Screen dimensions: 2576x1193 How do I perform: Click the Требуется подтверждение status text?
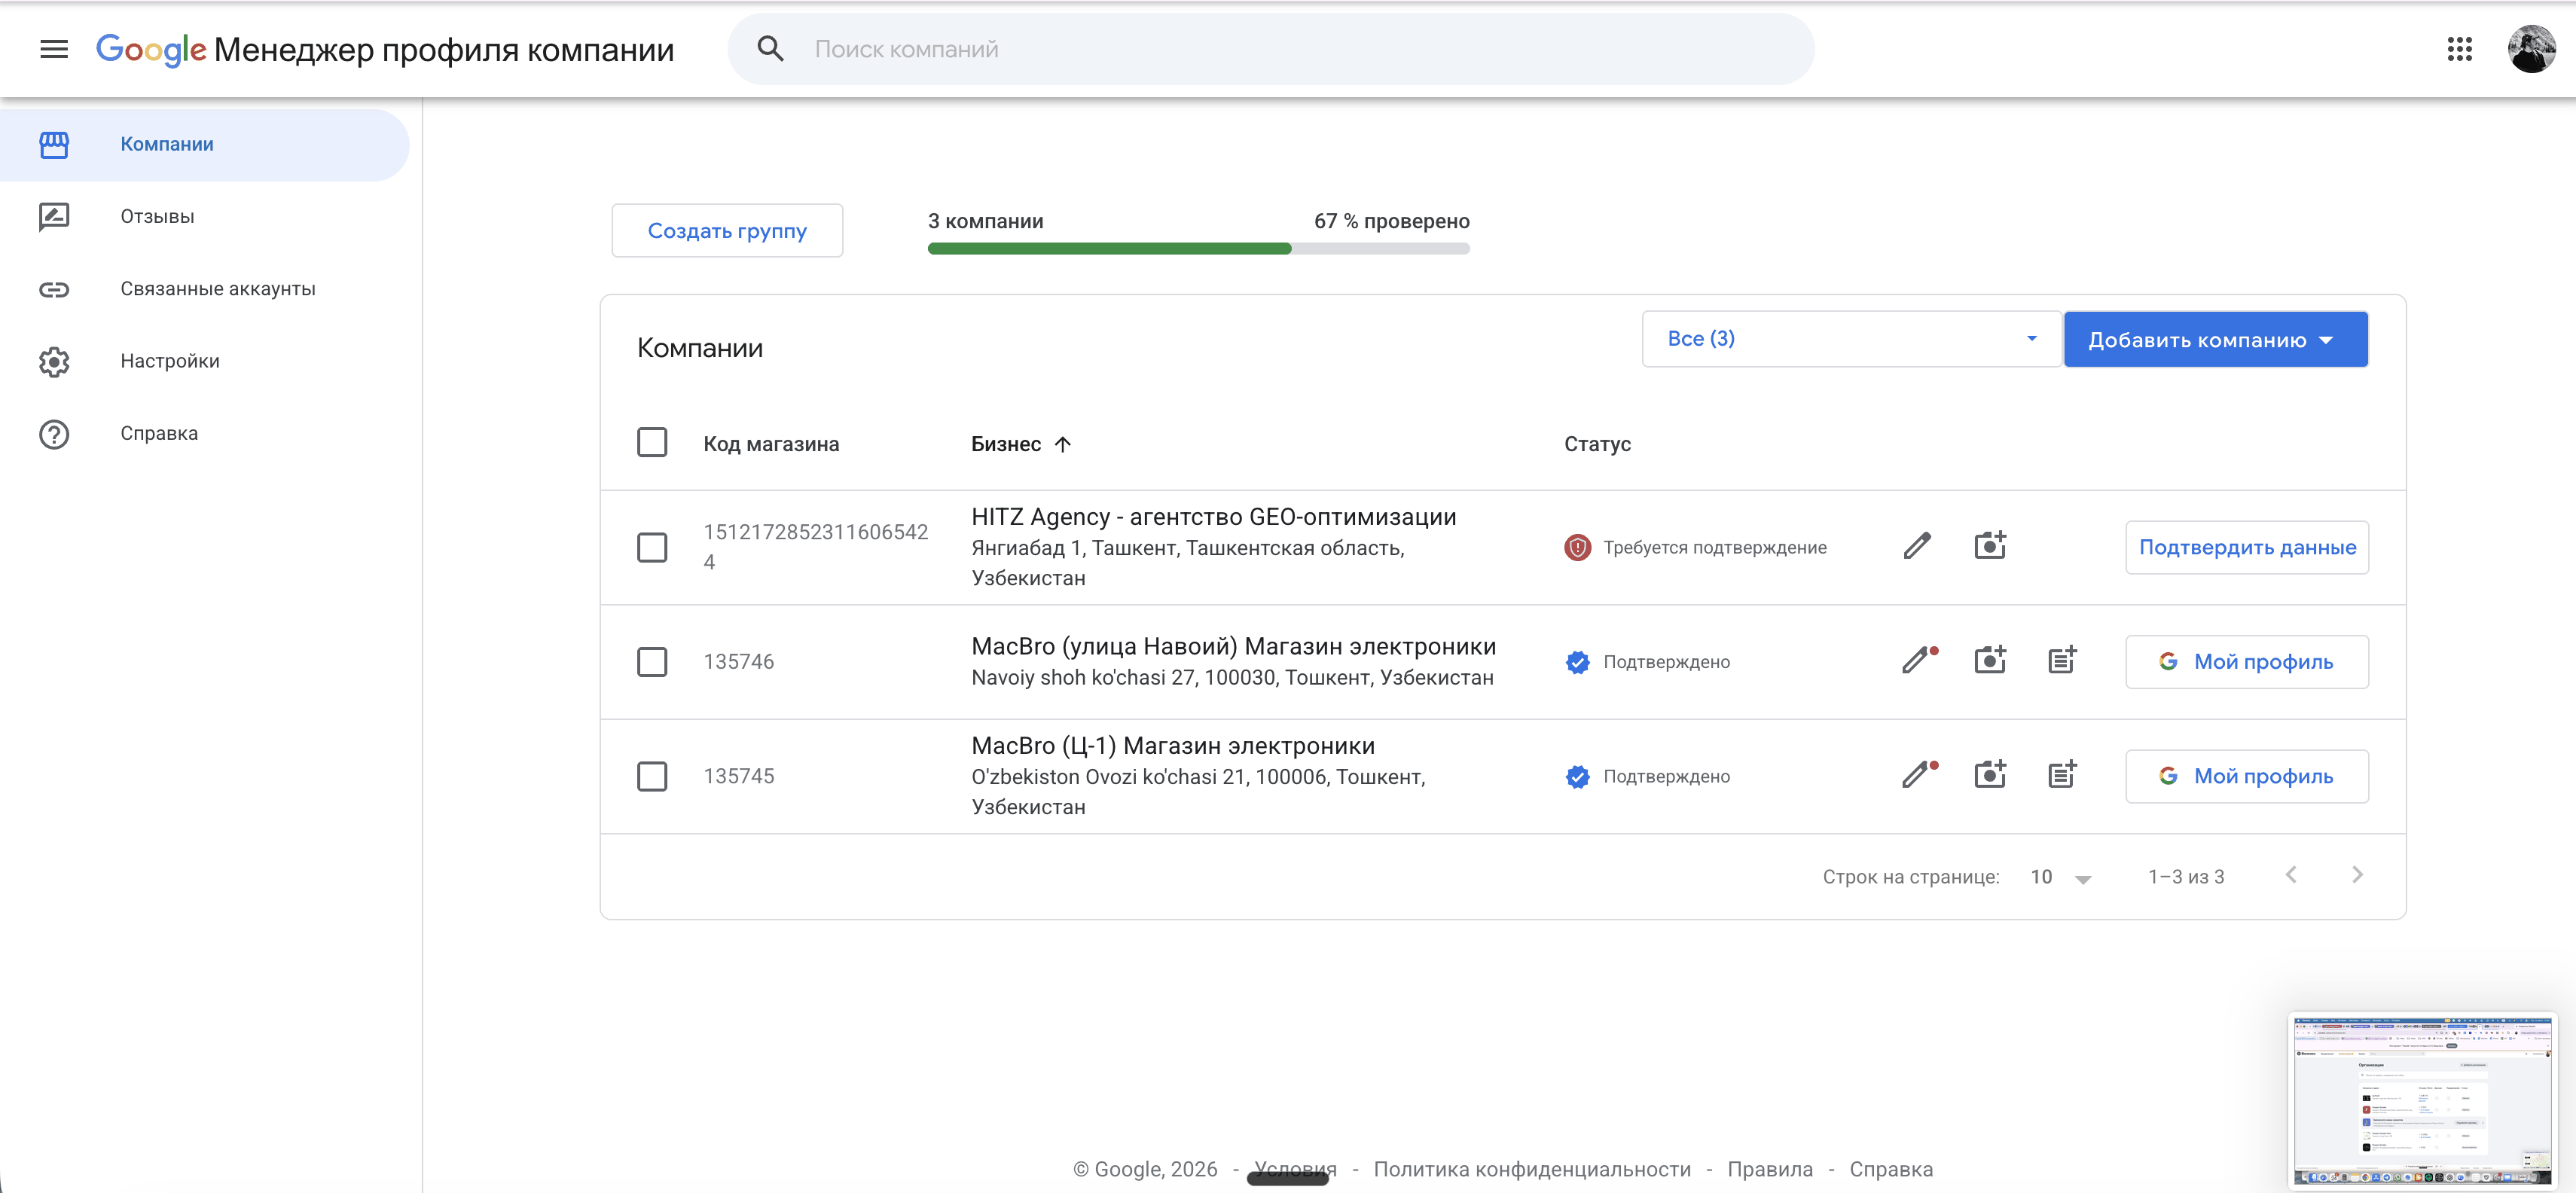[1715, 548]
